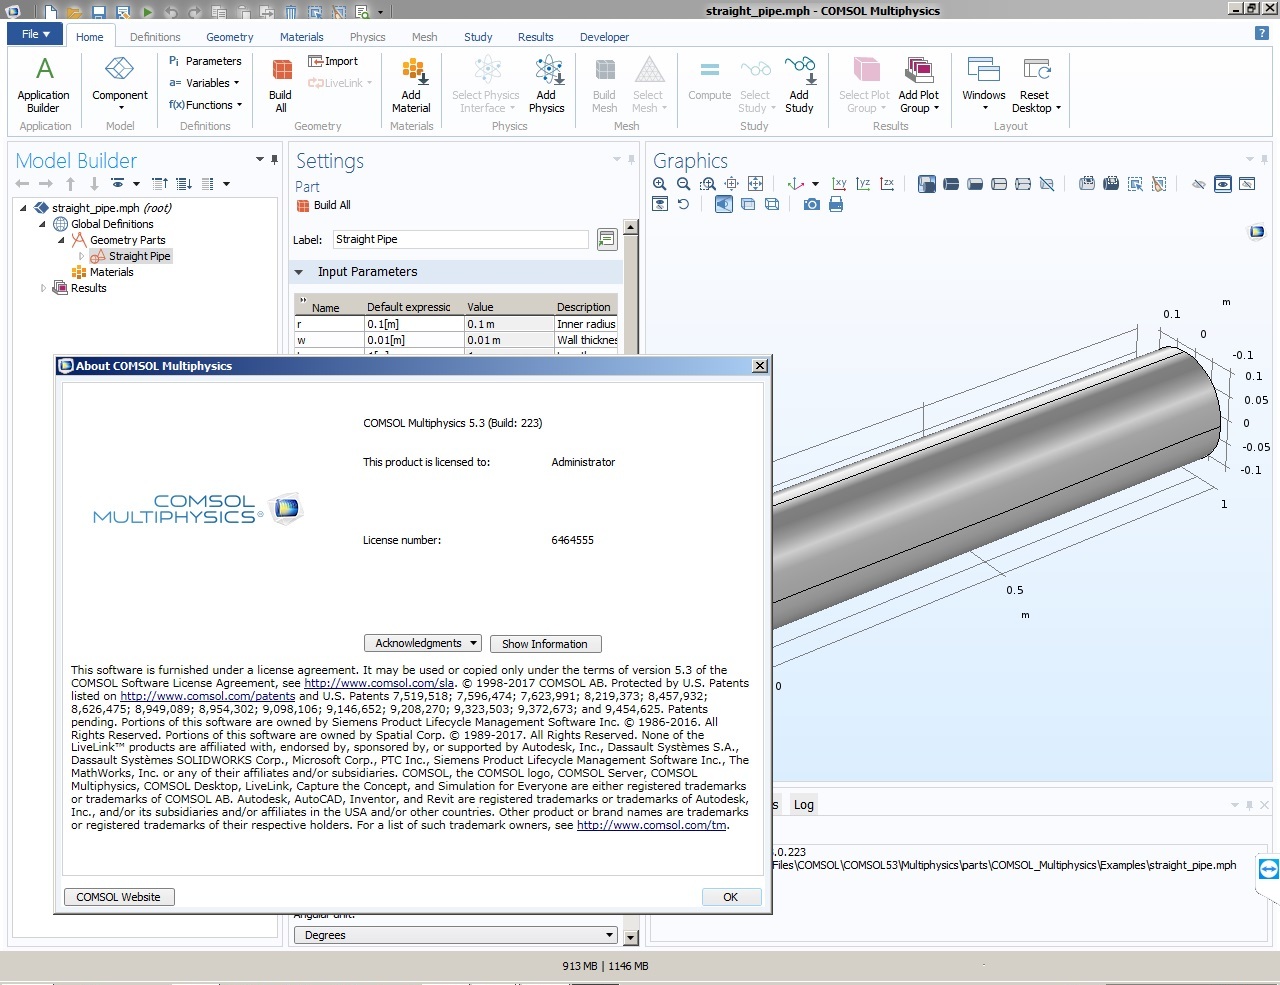Click Build All geometry ribbon icon

pyautogui.click(x=281, y=69)
